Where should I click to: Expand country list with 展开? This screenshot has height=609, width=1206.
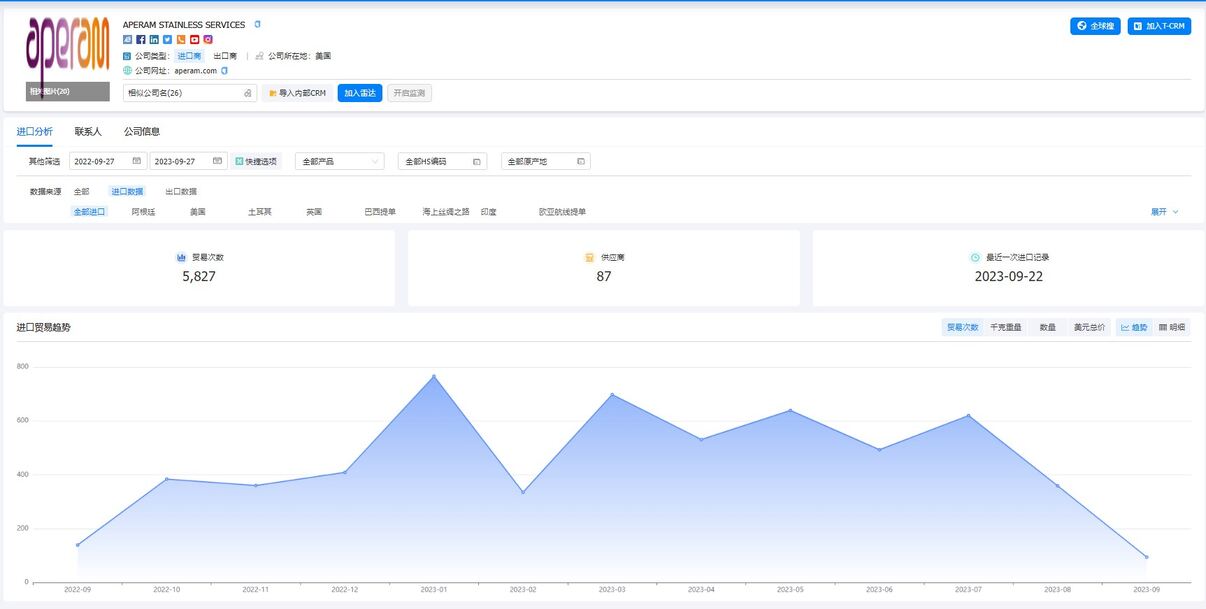[1164, 212]
